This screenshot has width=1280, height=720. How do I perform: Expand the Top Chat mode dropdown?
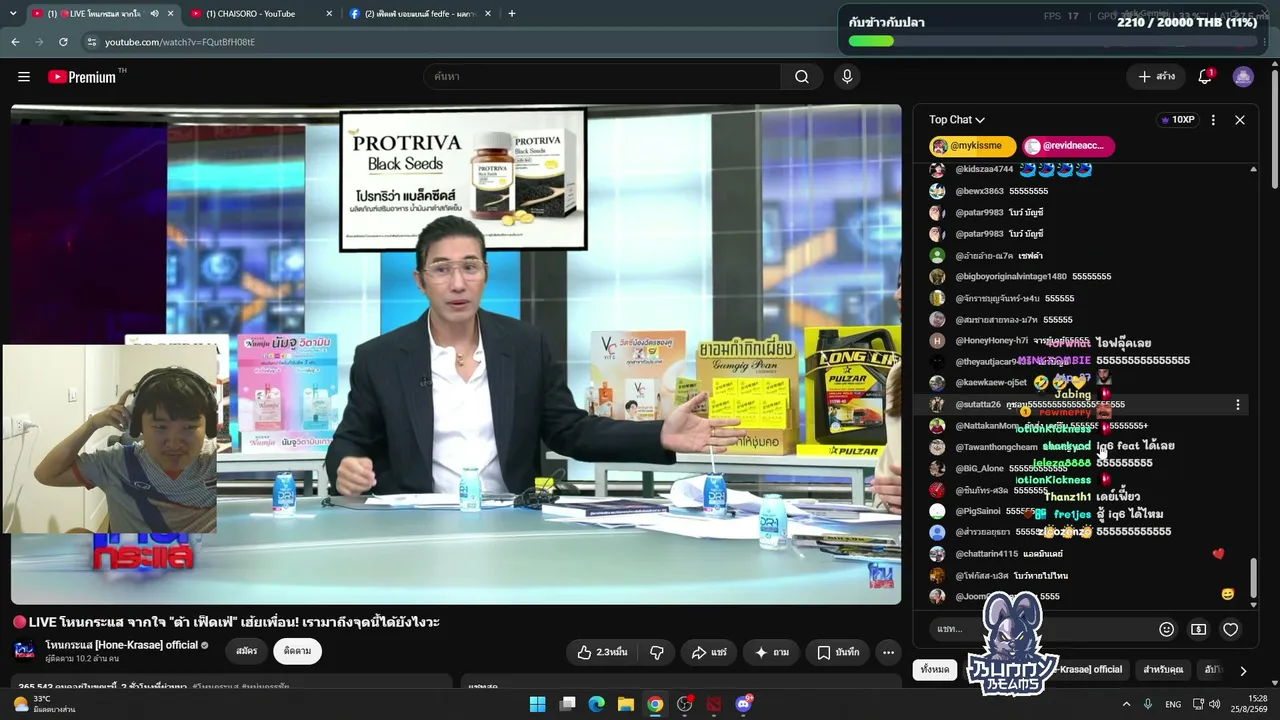957,120
